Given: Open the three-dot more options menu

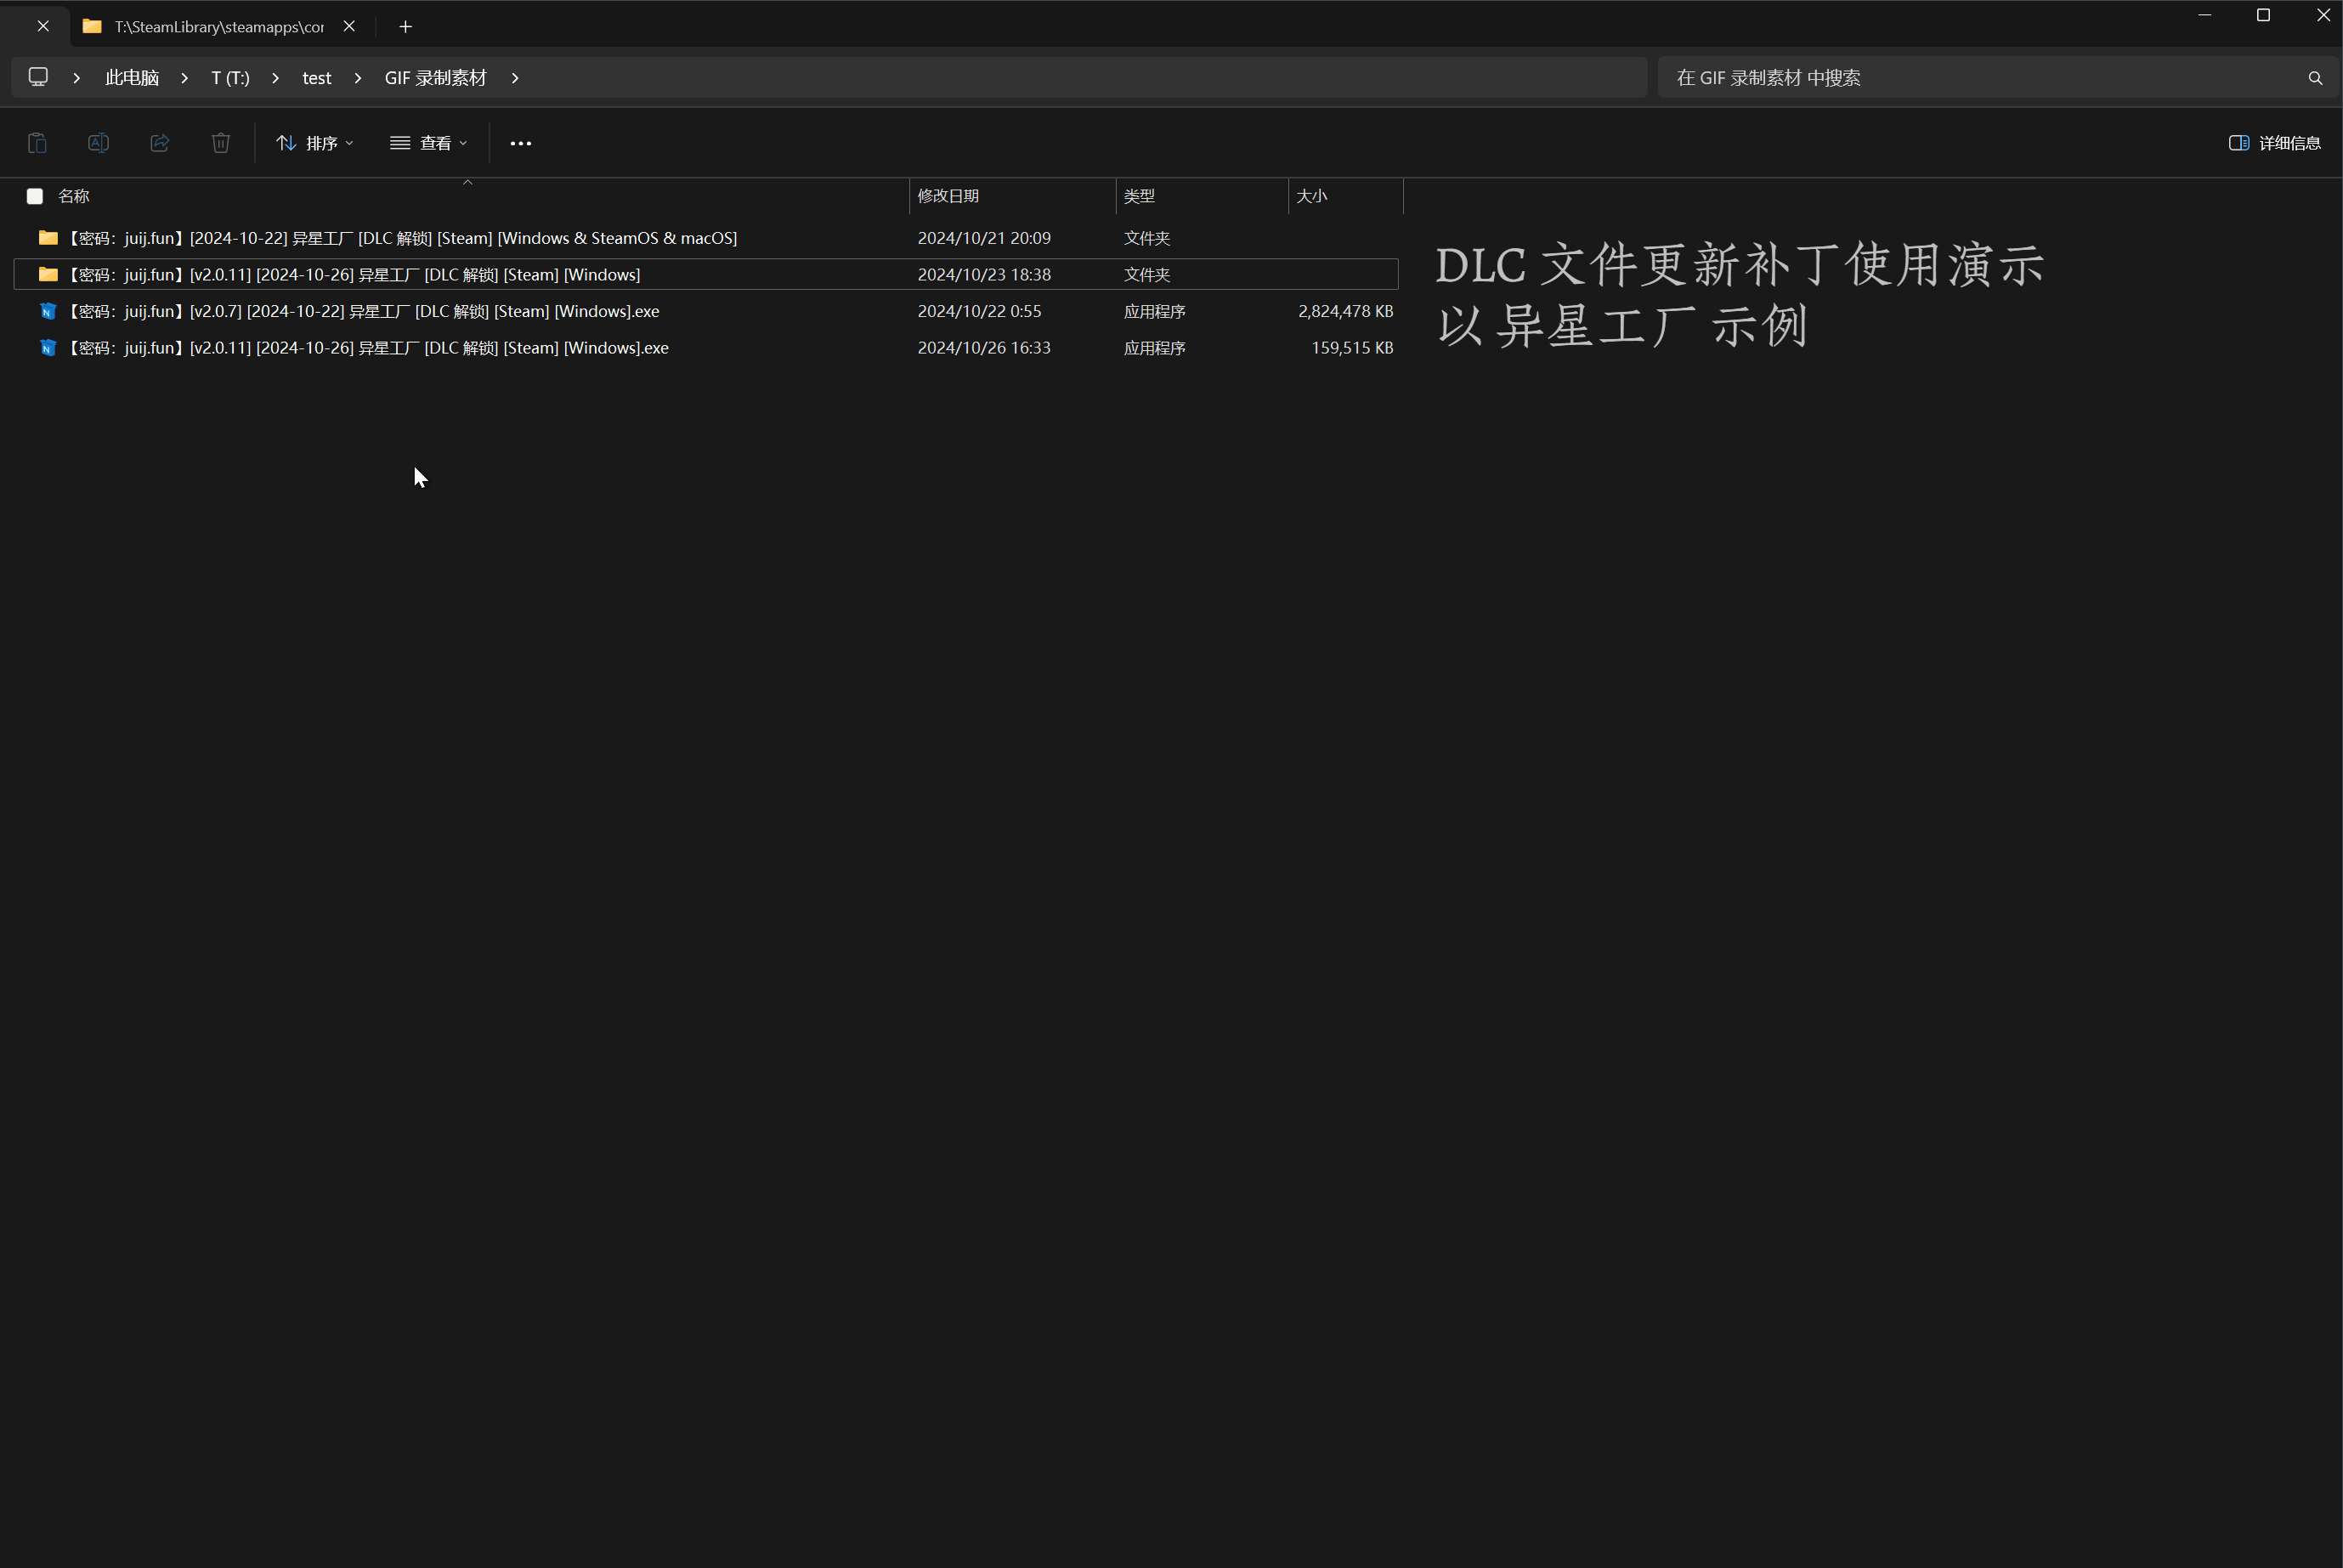Looking at the screenshot, I should 521,143.
